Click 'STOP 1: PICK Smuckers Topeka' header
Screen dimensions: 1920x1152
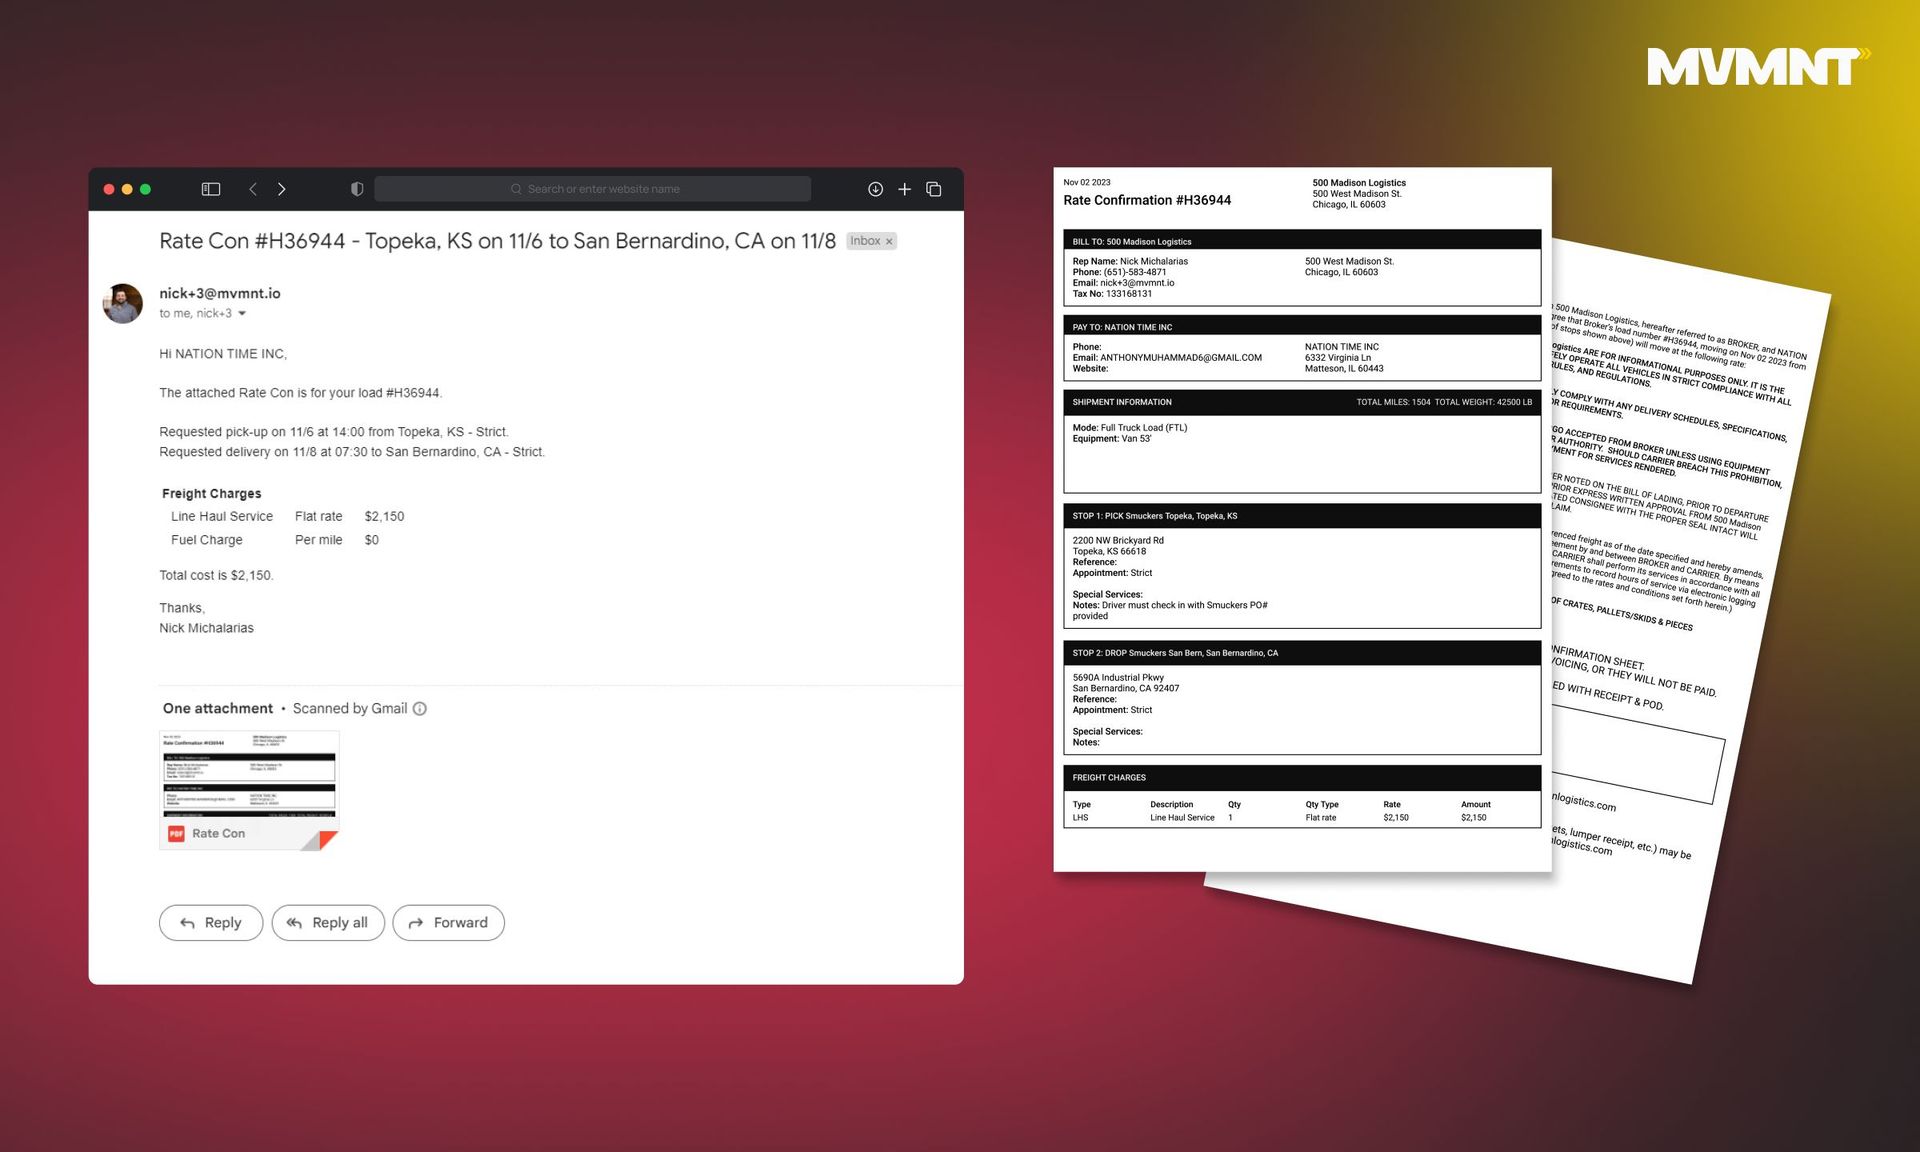pyautogui.click(x=1302, y=516)
